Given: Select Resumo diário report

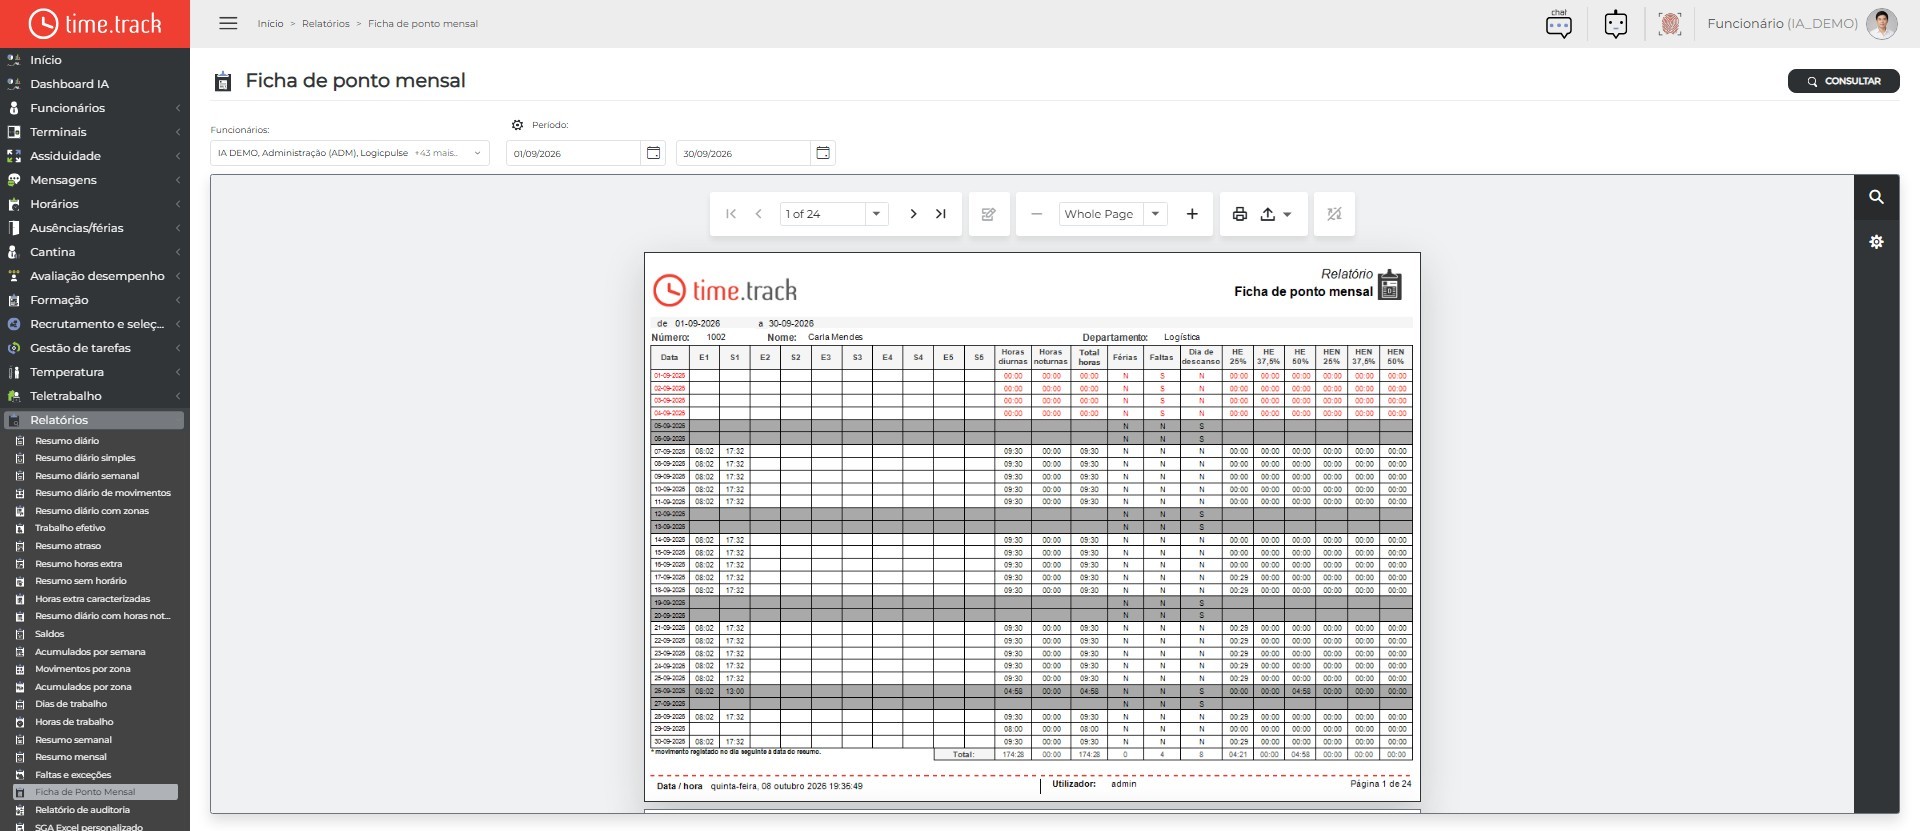Looking at the screenshot, I should 67,441.
